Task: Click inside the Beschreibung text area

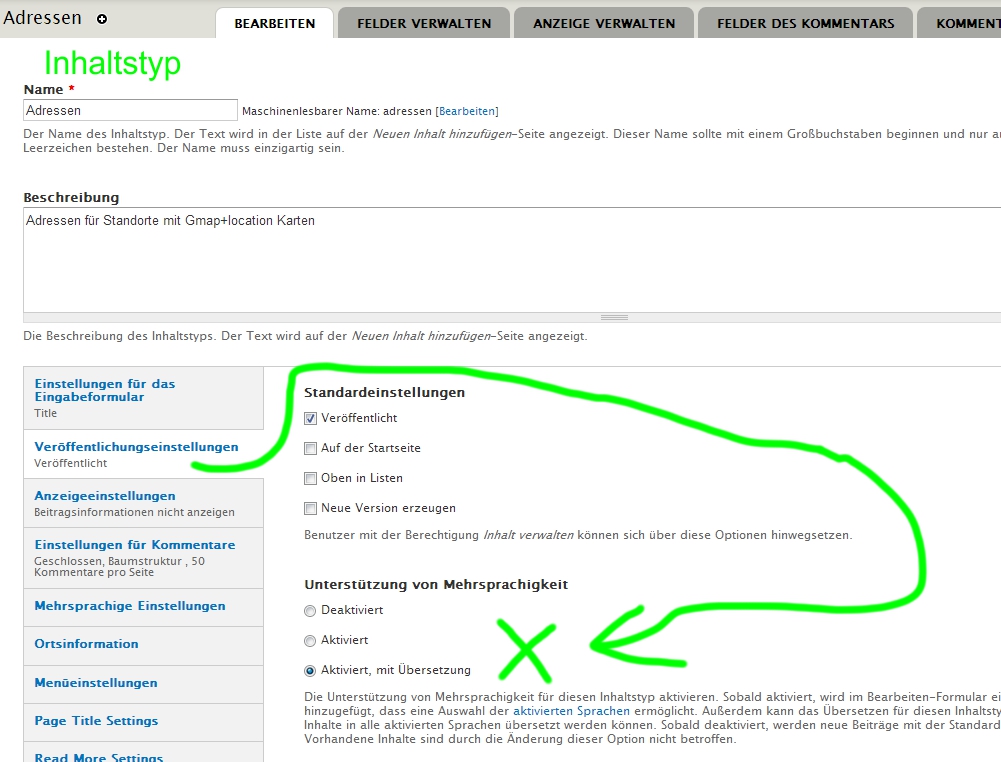Action: click(500, 260)
